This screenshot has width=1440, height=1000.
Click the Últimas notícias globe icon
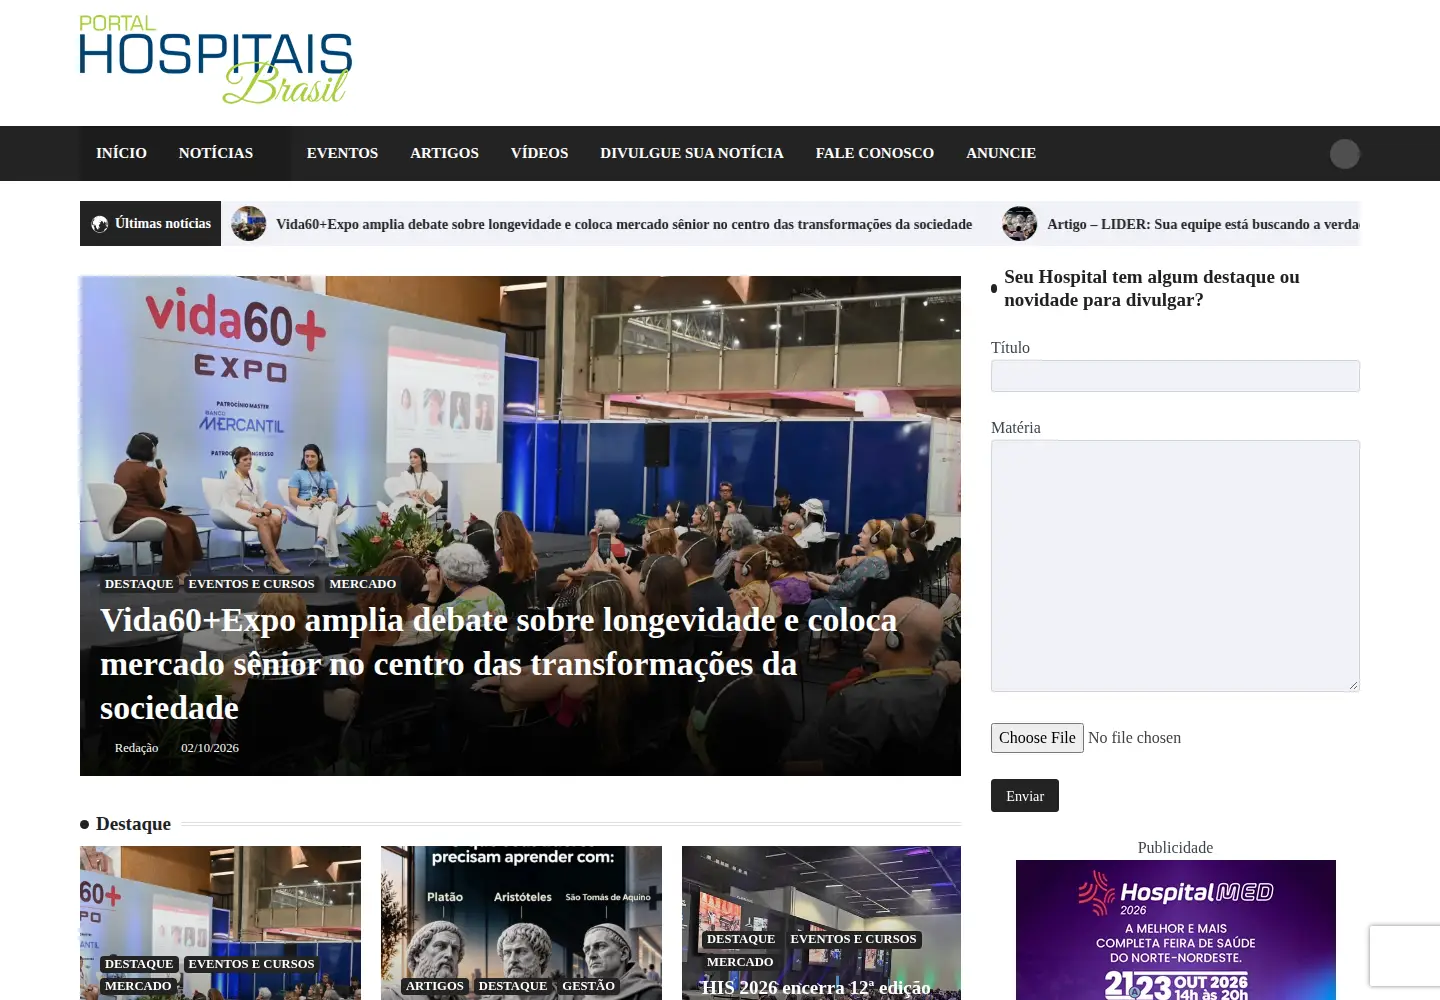click(100, 224)
